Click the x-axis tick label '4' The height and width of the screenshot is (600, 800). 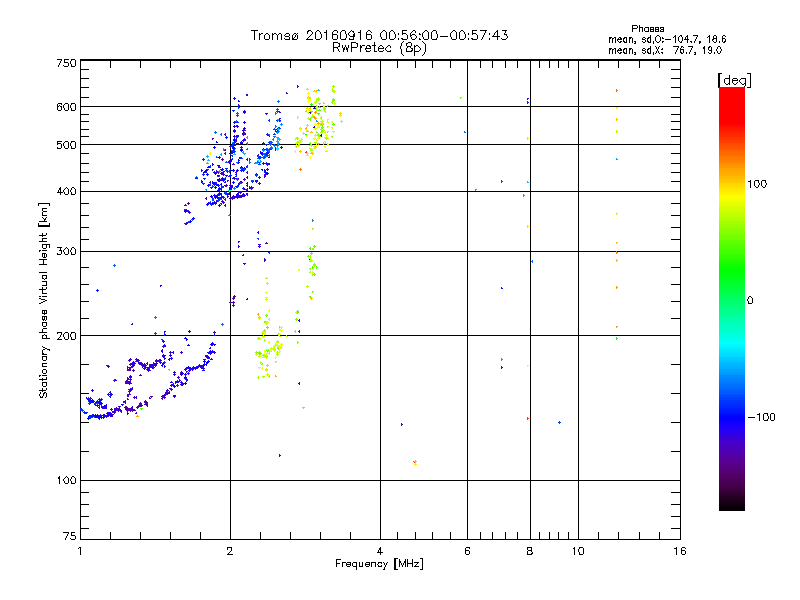[380, 551]
